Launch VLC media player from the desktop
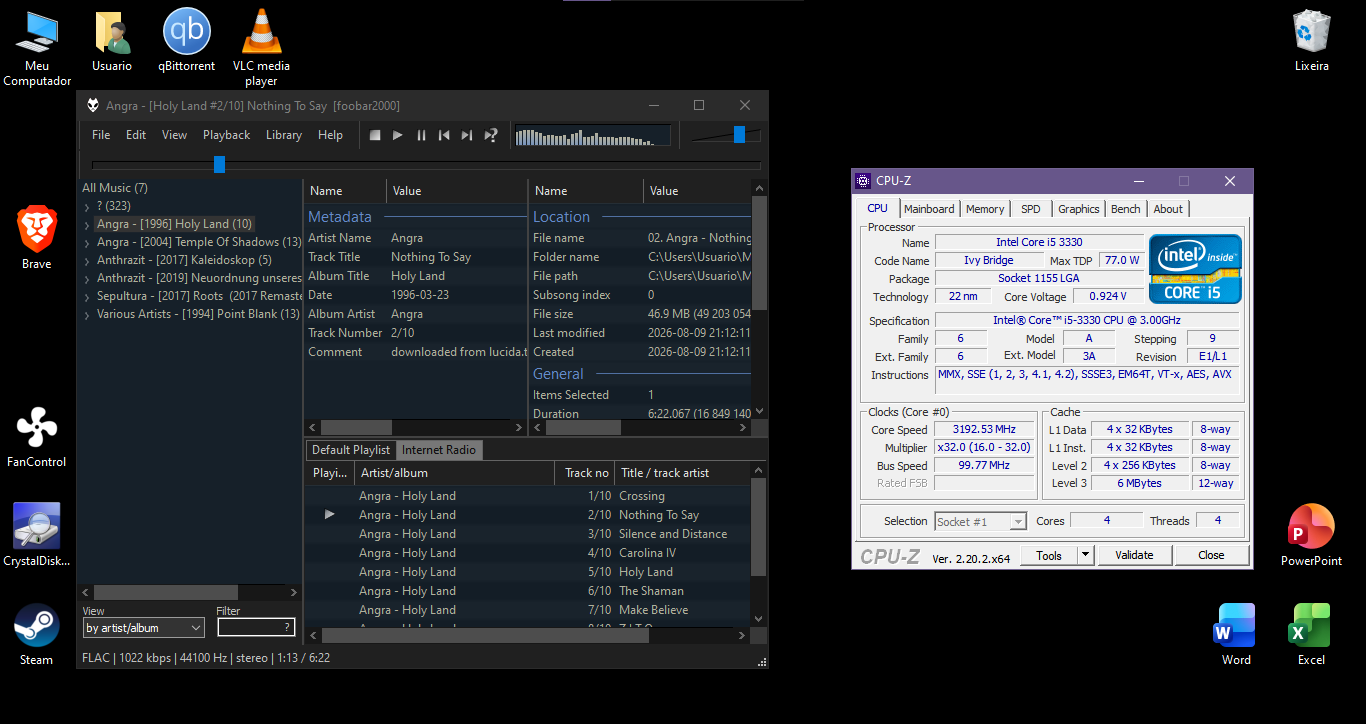 pyautogui.click(x=261, y=48)
